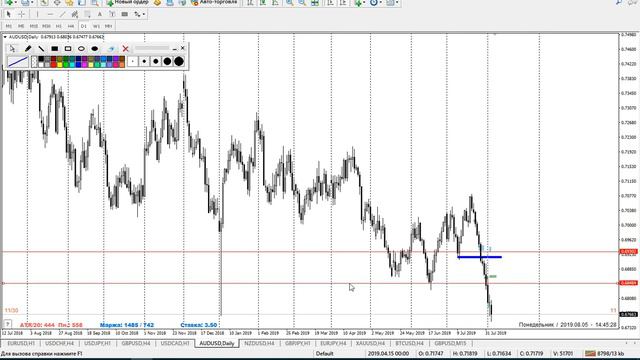Select the blue horizontal line on chart
The height and width of the screenshot is (360, 640).
(x=480, y=257)
